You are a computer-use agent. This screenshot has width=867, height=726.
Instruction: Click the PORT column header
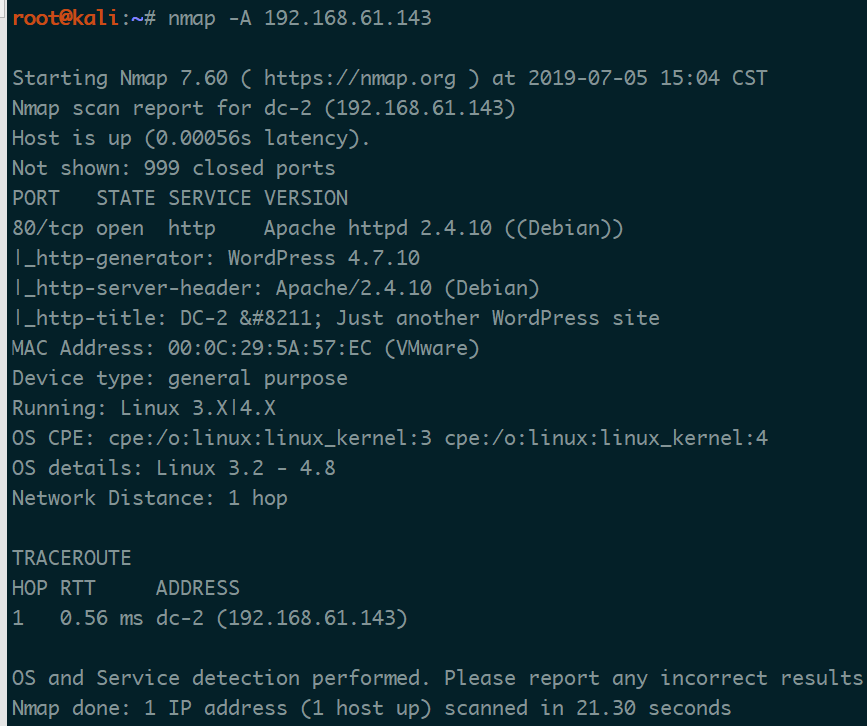pyautogui.click(x=36, y=198)
